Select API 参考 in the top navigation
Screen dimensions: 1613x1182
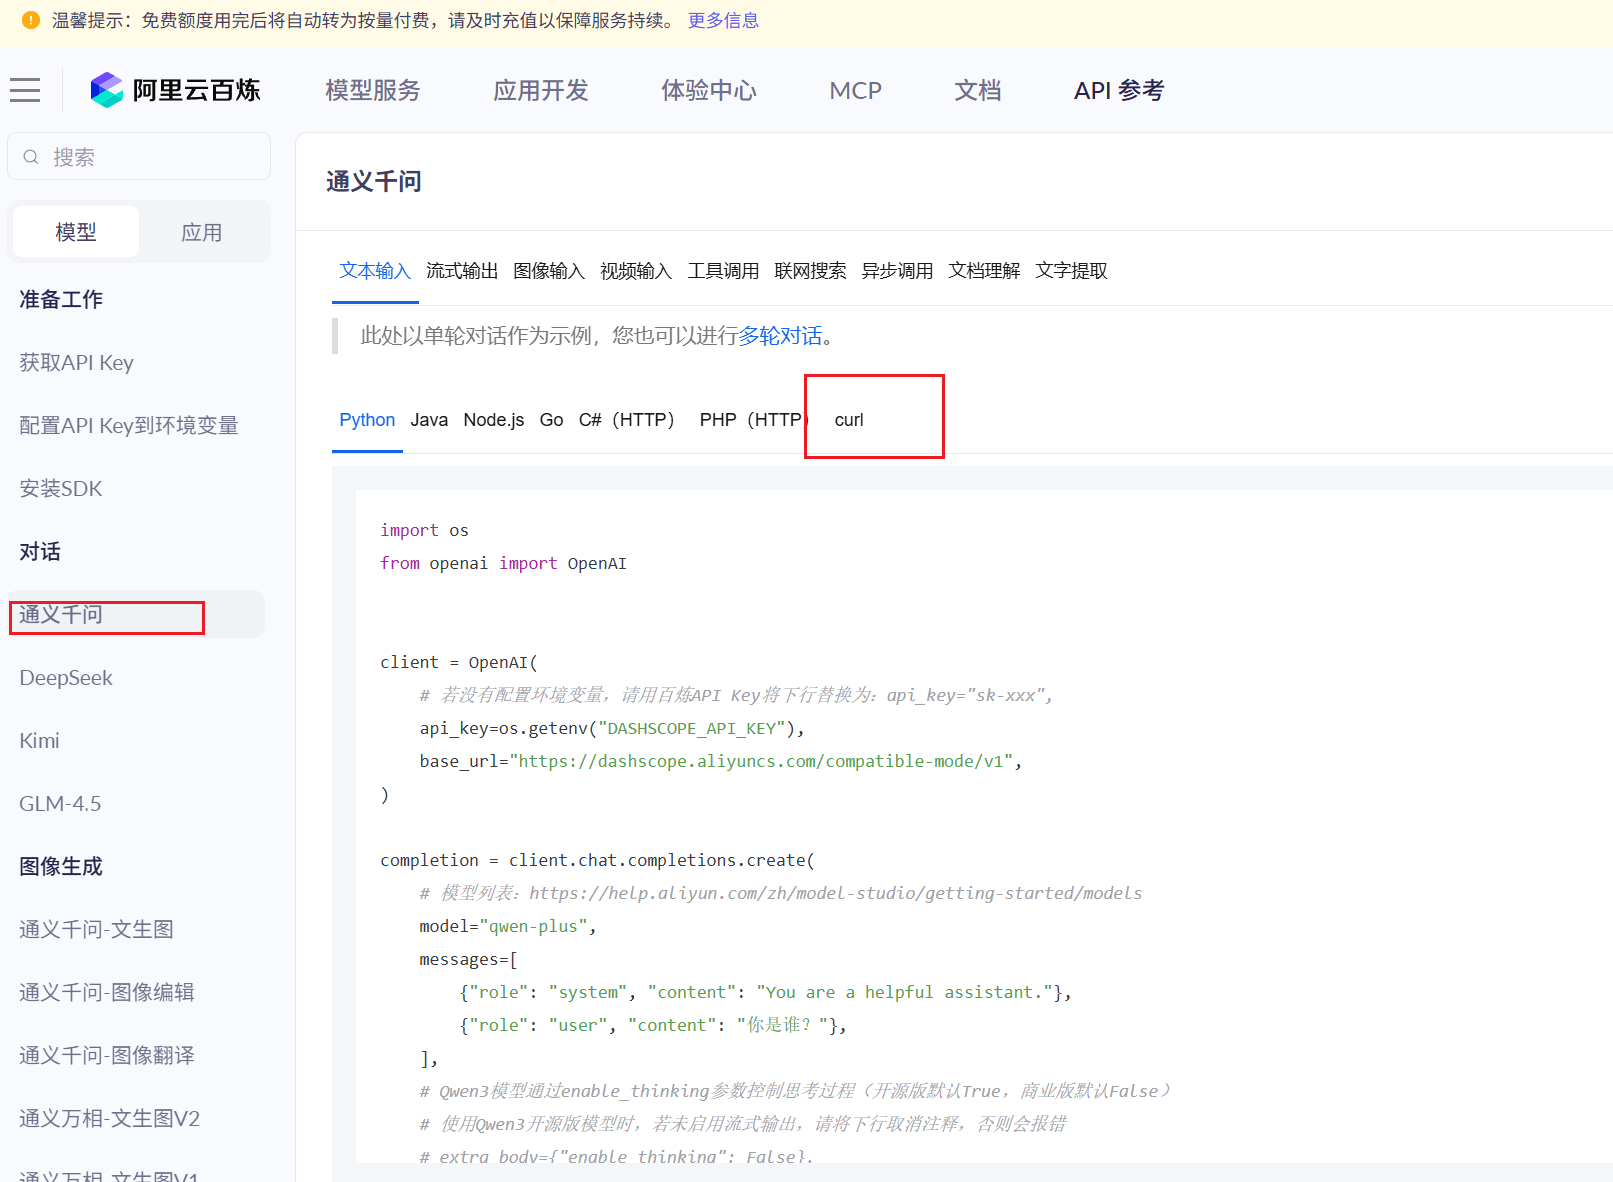(1119, 90)
